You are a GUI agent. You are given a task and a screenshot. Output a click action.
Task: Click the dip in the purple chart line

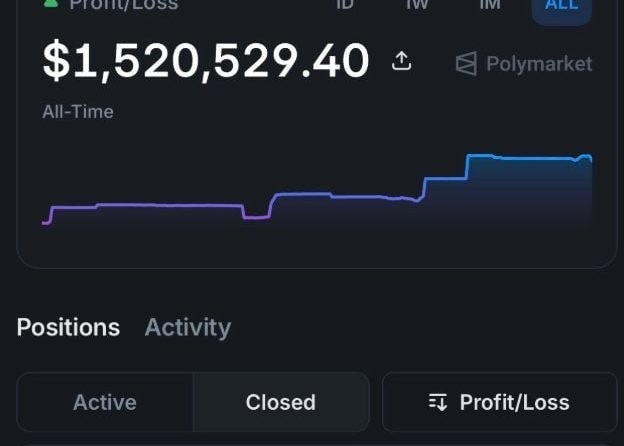[256, 216]
